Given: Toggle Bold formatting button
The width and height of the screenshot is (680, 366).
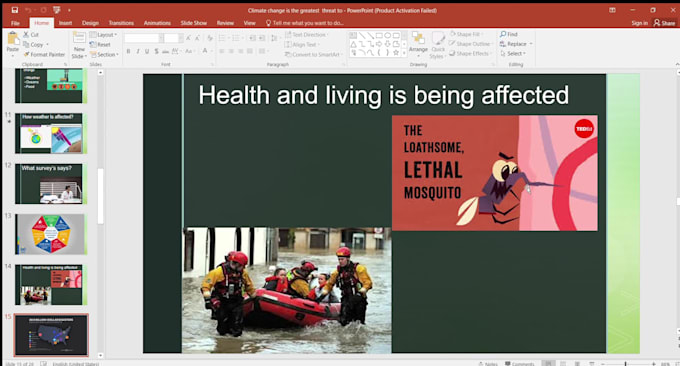Looking at the screenshot, I should 128,52.
